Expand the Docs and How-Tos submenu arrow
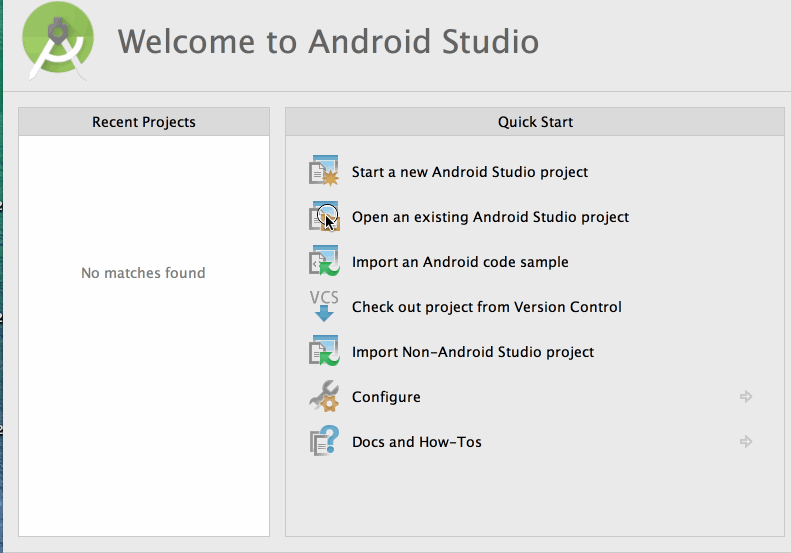This screenshot has width=791, height=553. click(745, 442)
